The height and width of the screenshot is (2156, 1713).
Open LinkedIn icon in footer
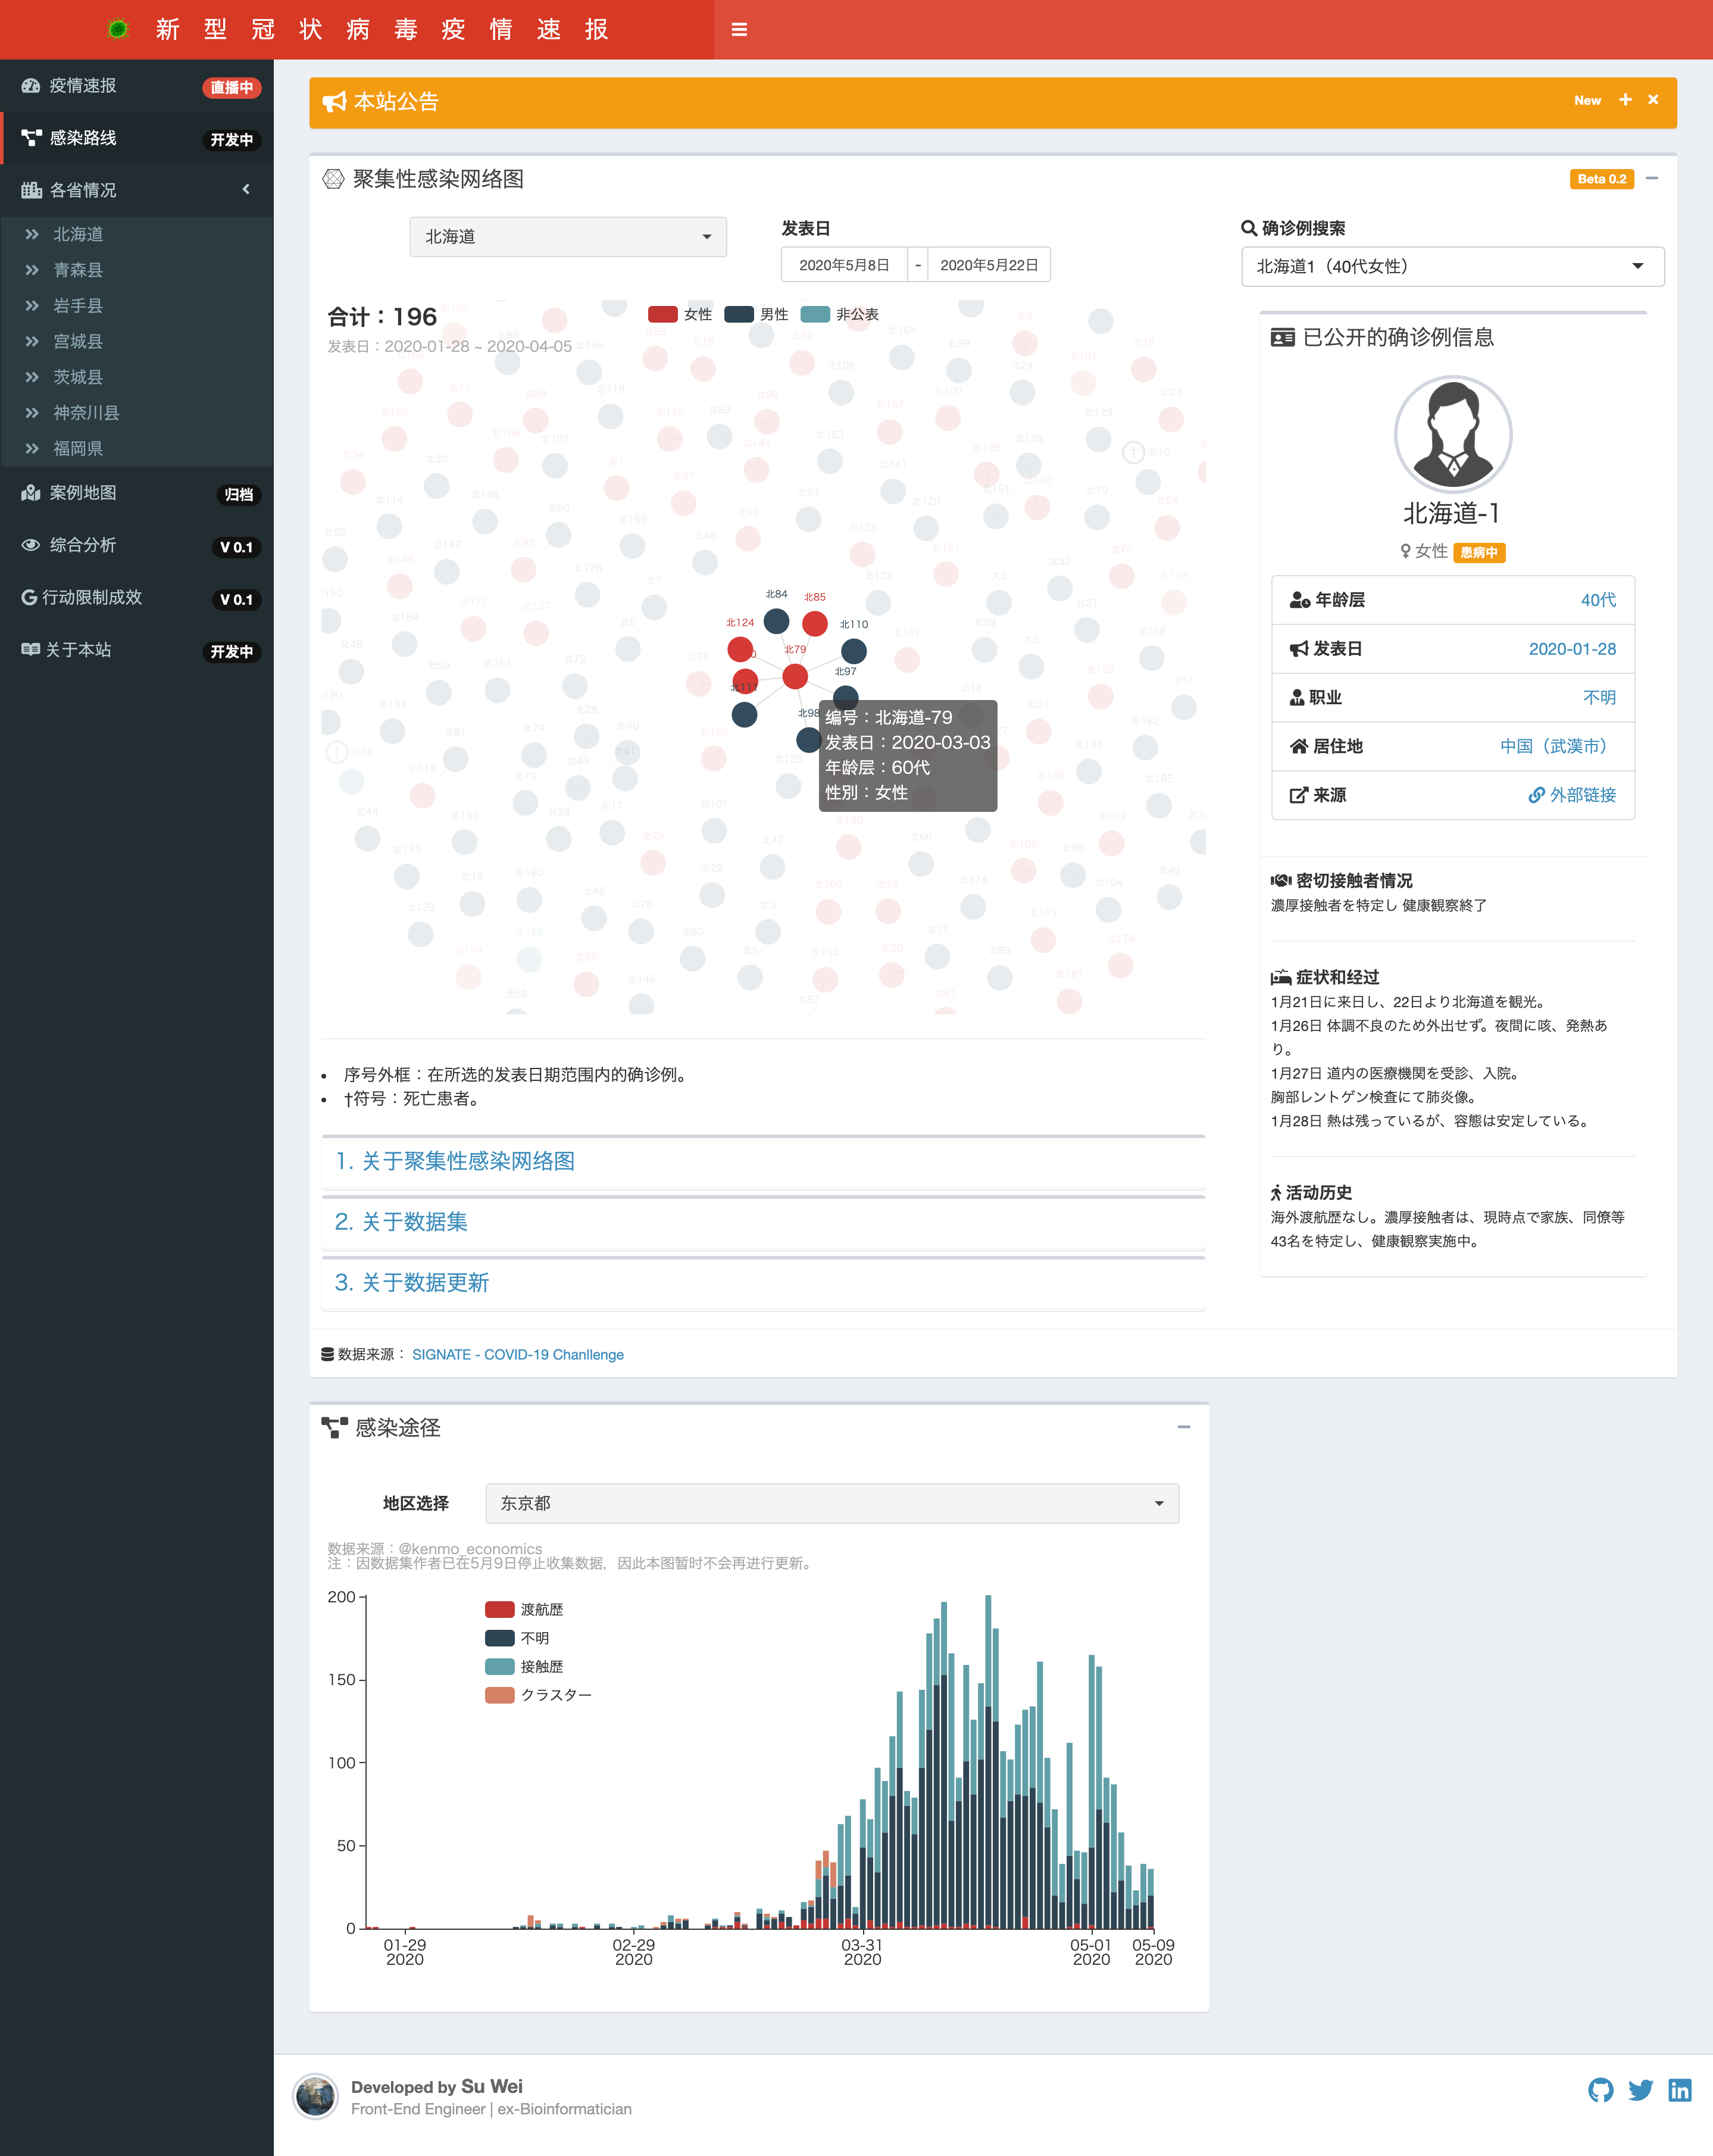(x=1680, y=2090)
